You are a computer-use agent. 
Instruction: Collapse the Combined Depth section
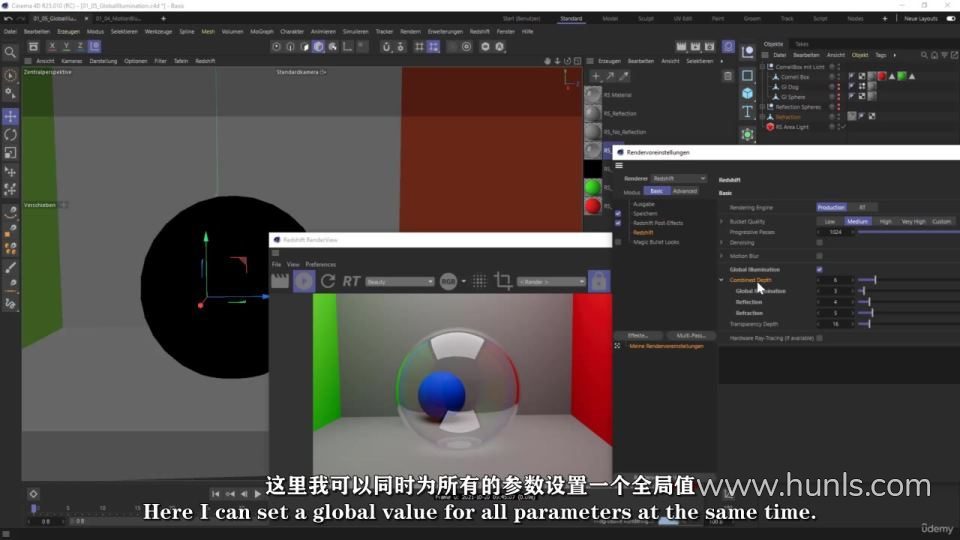coord(721,280)
